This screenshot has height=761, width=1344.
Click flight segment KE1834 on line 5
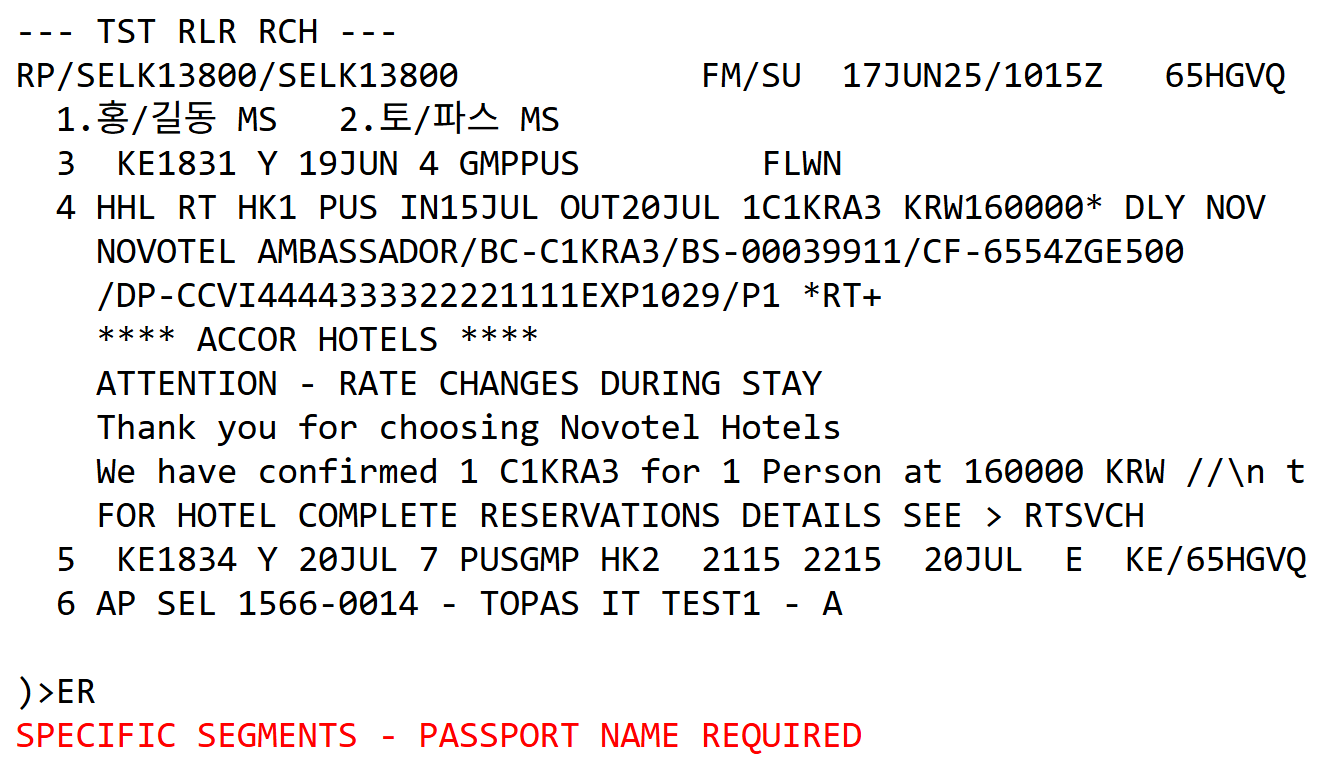click(176, 560)
